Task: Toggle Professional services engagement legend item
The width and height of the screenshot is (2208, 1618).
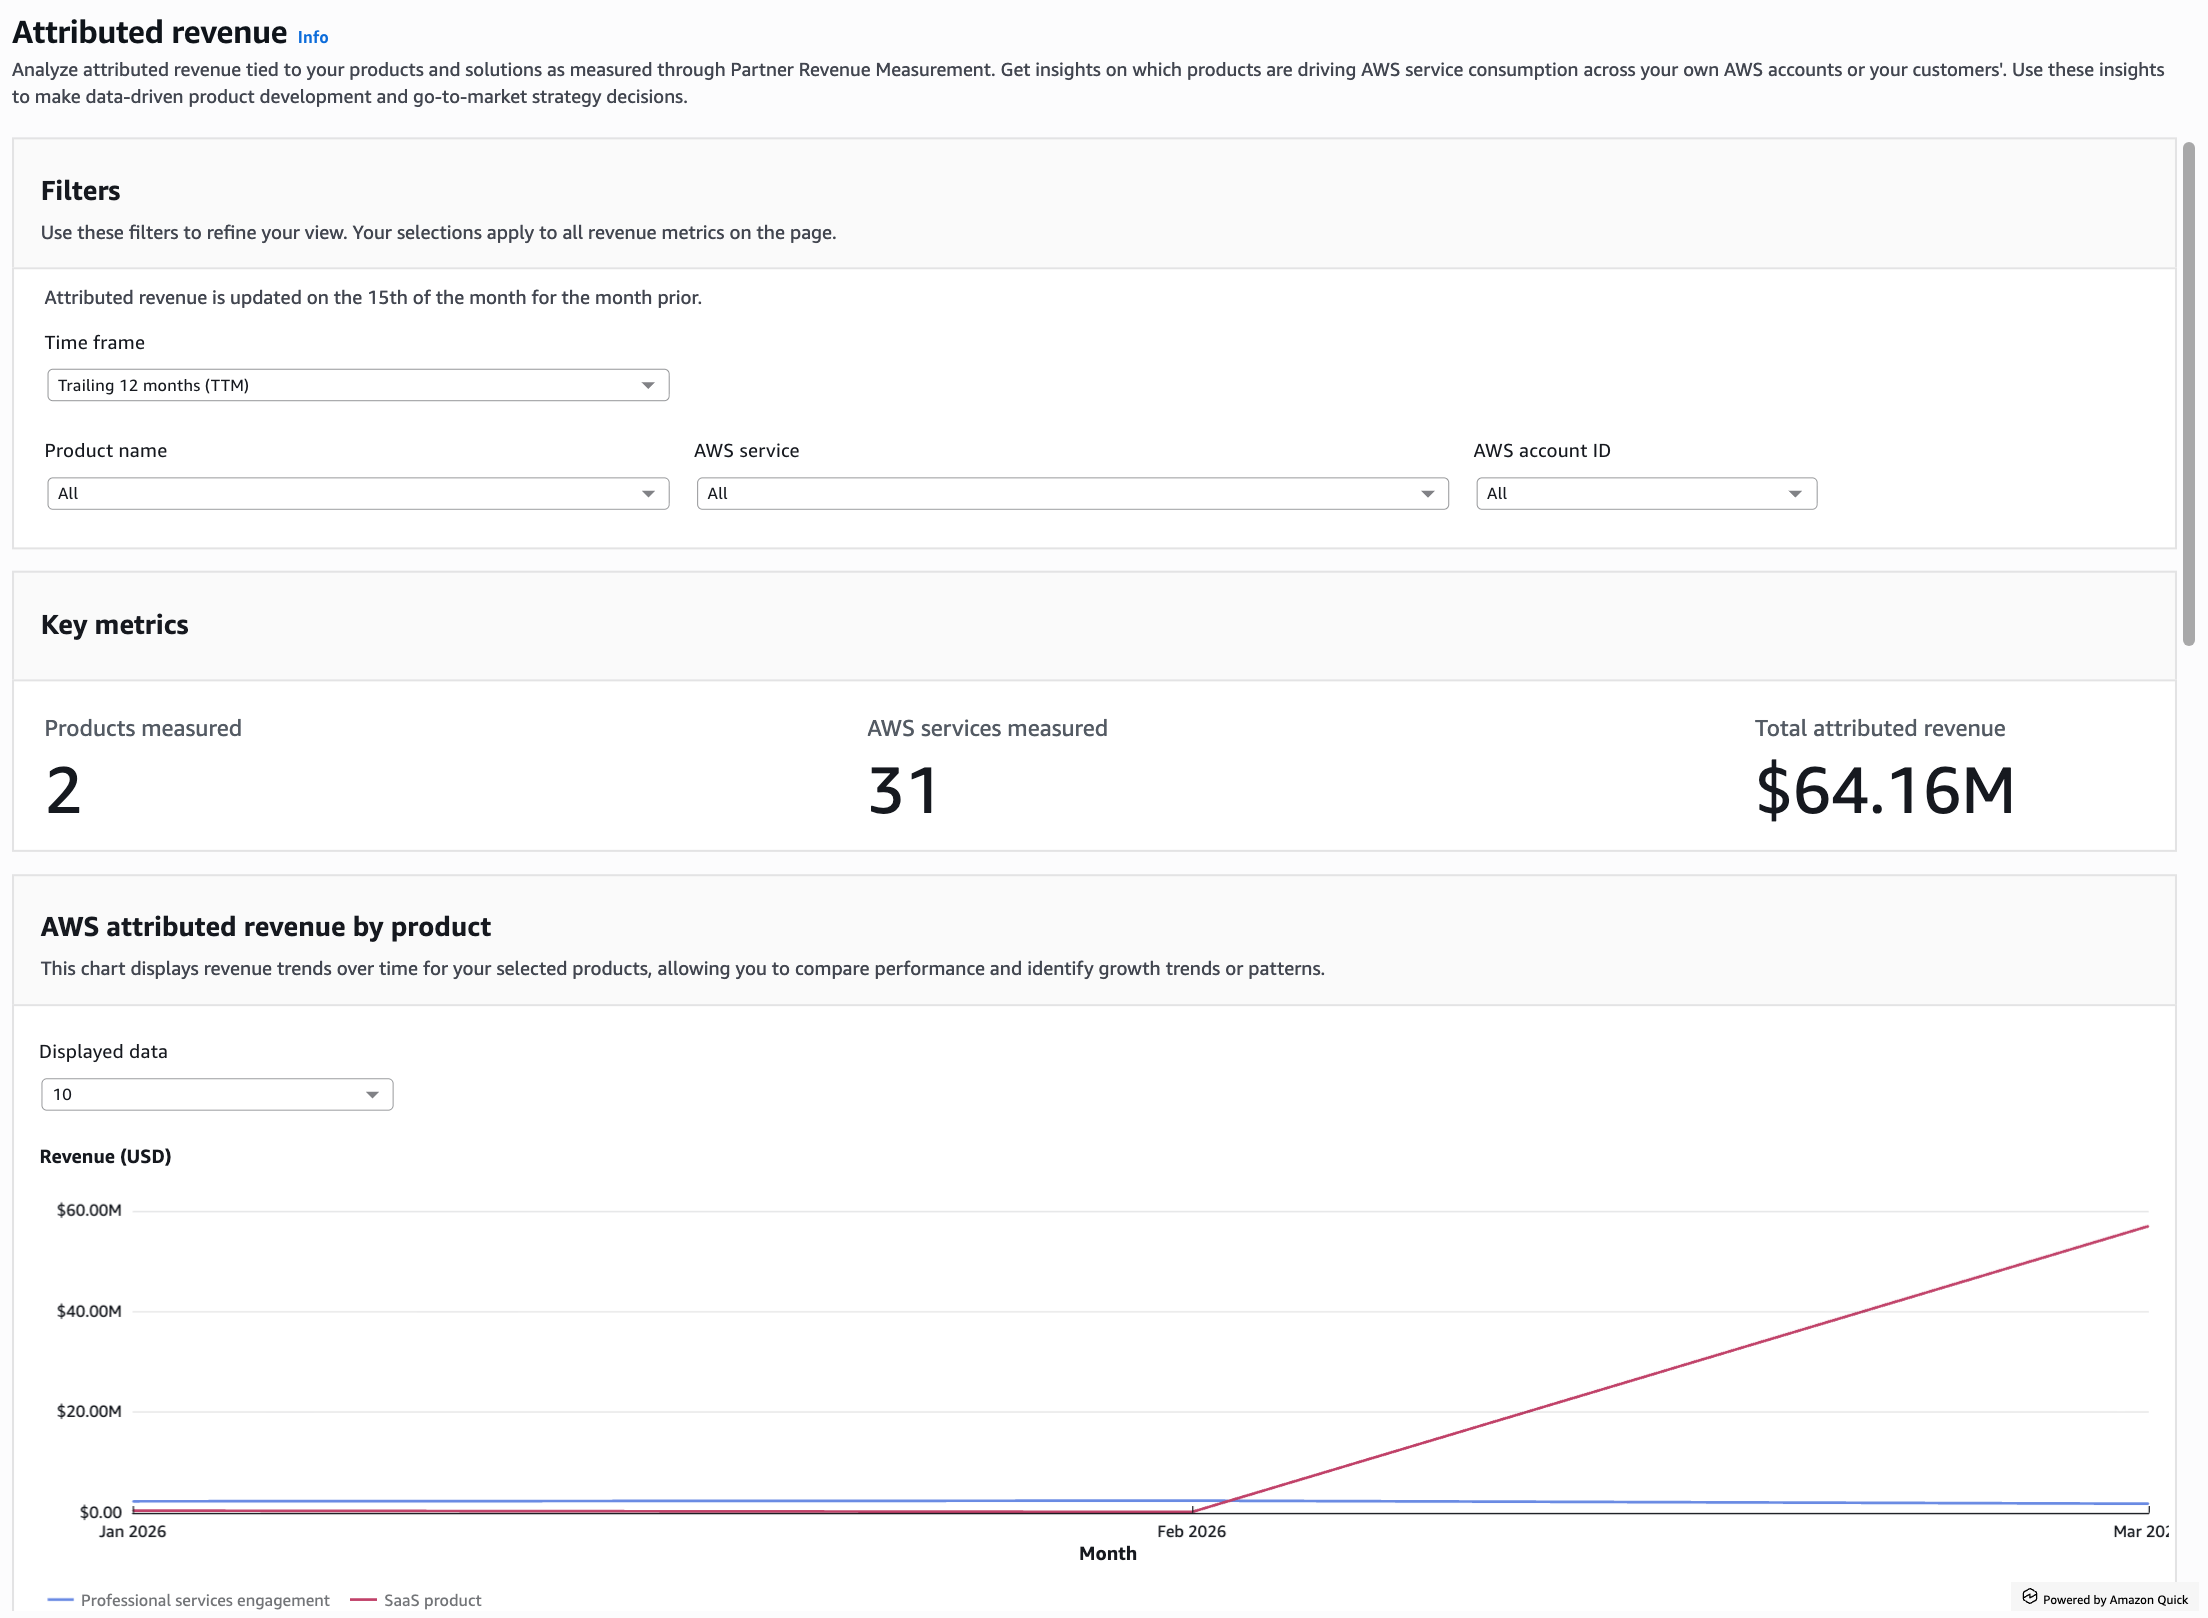Action: click(x=204, y=1600)
